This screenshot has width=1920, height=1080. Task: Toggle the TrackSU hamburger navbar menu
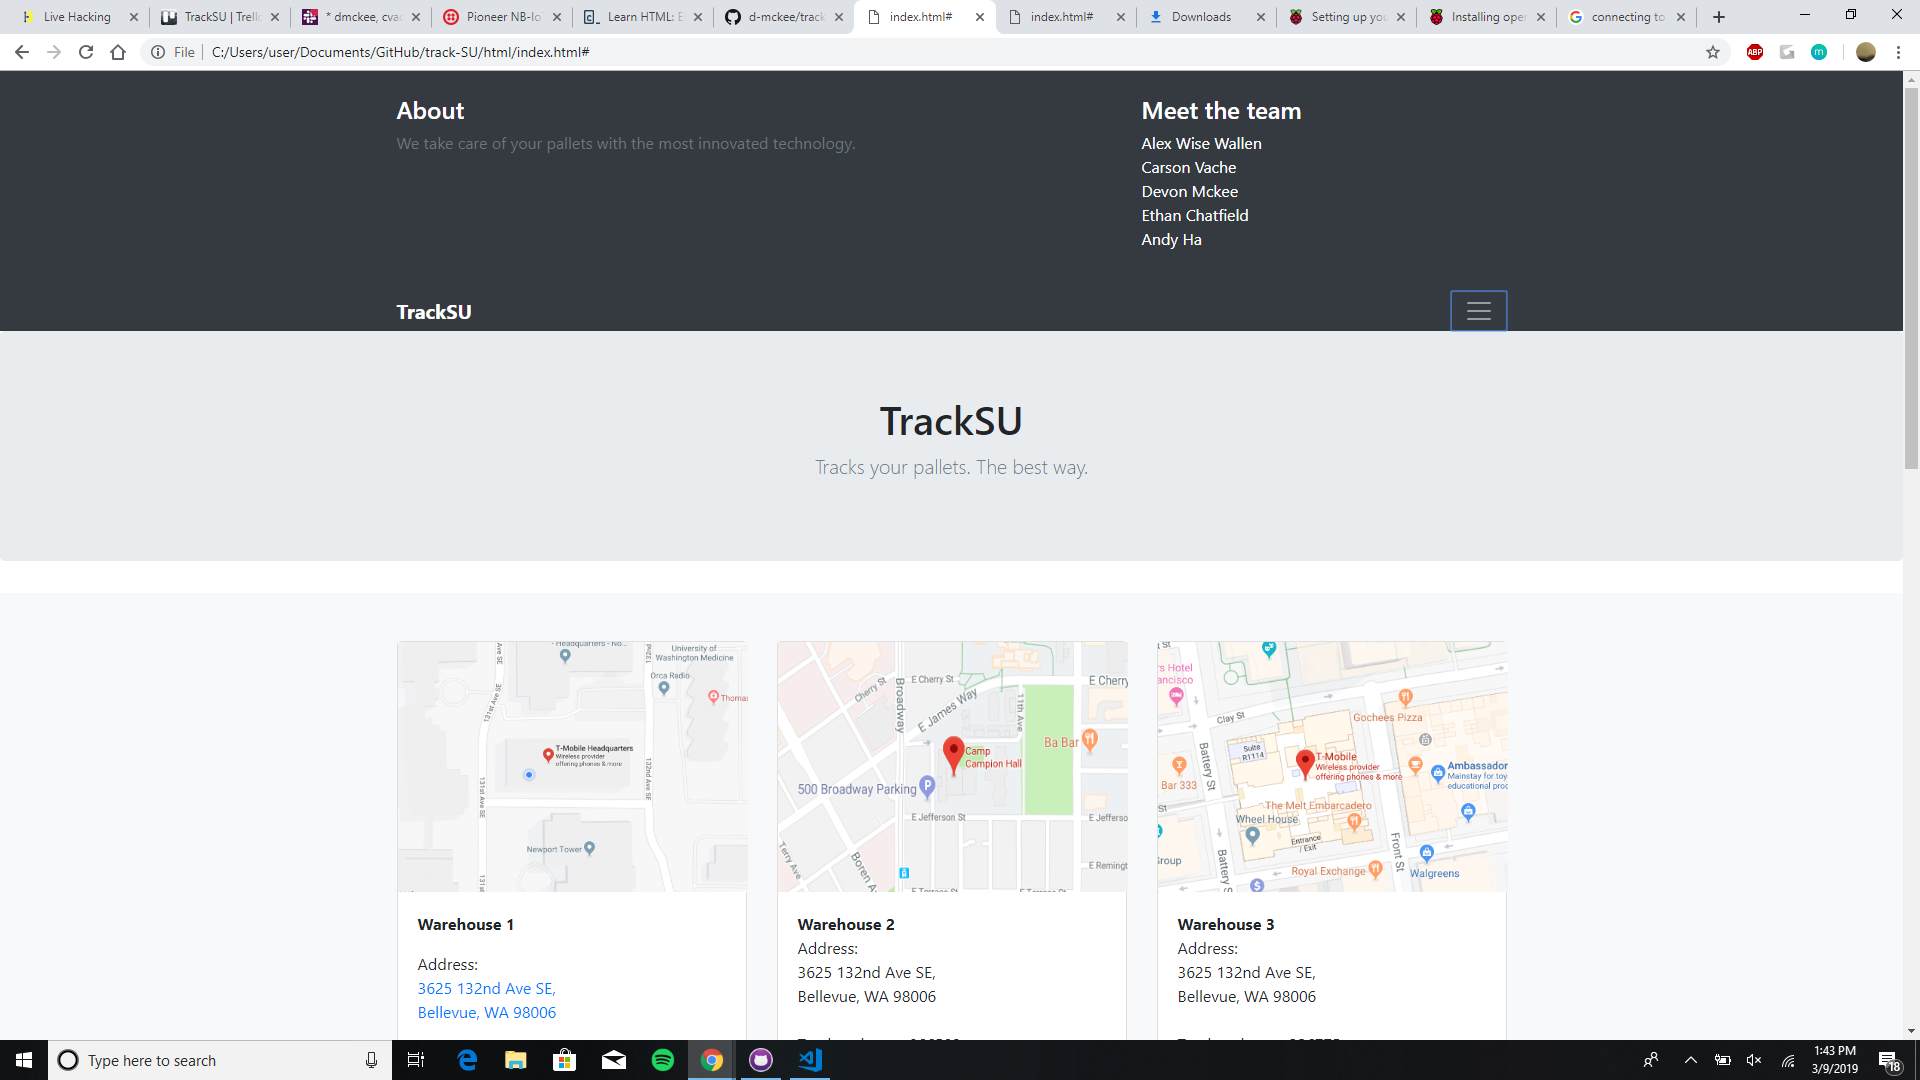[x=1478, y=311]
